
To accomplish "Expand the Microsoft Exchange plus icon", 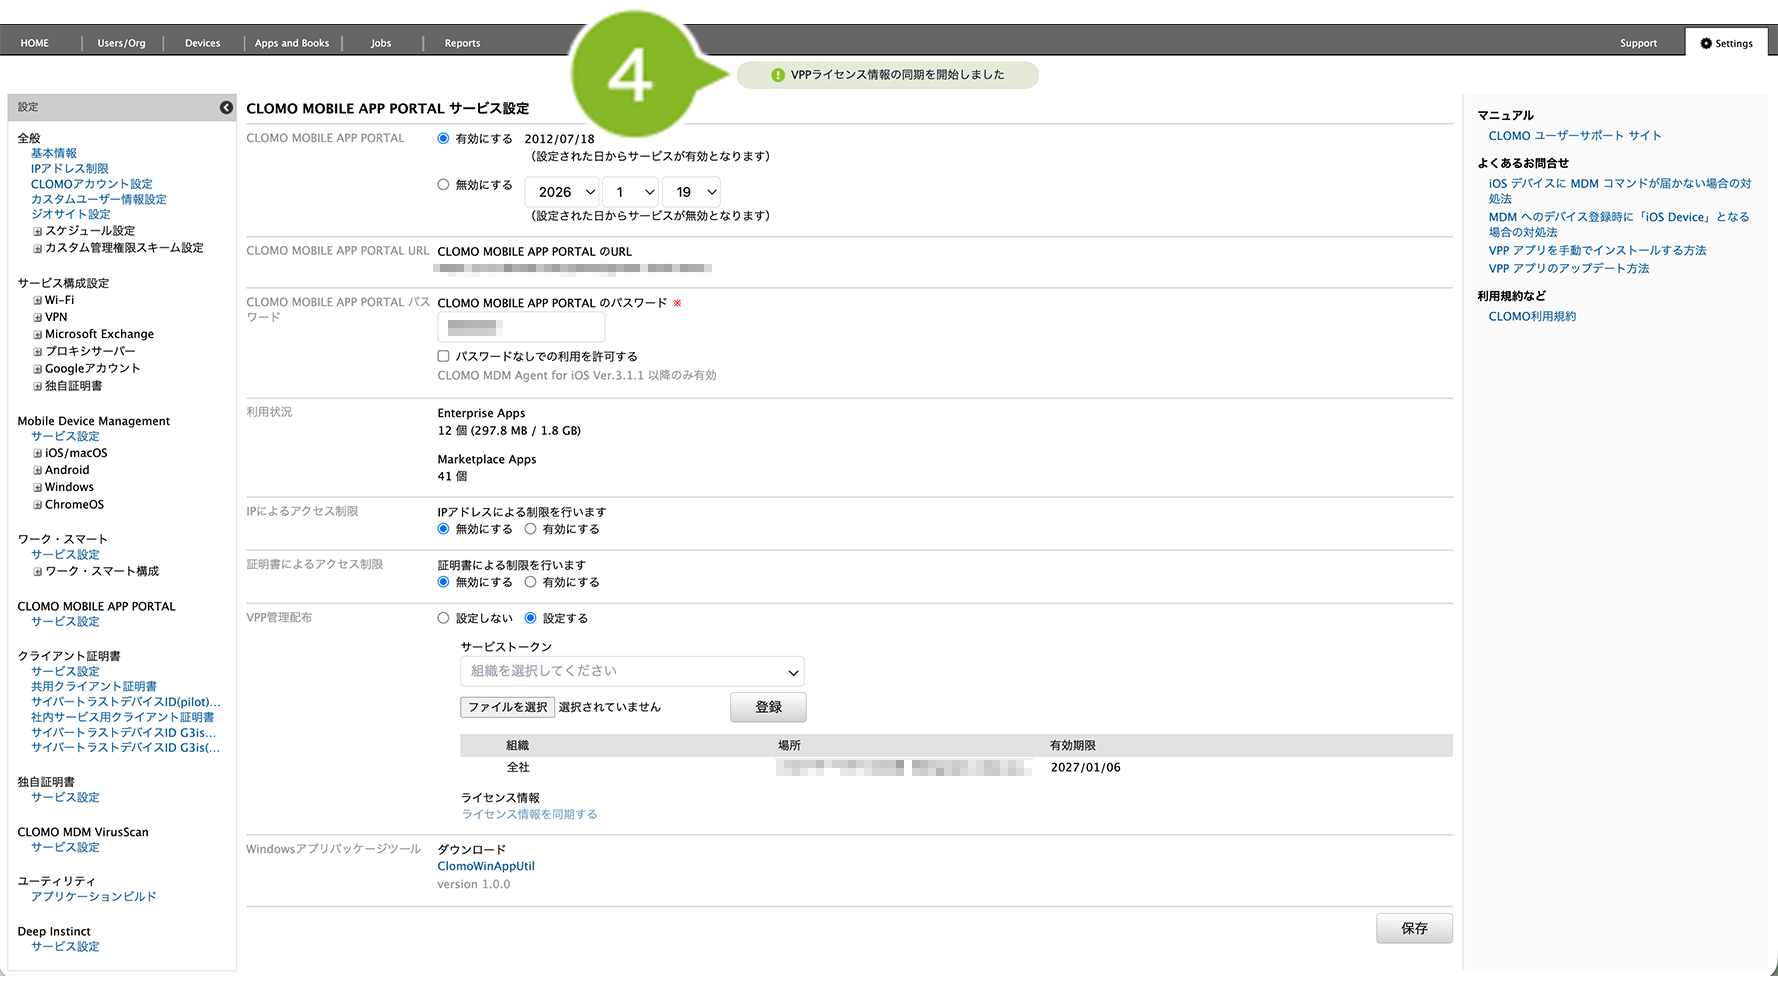I will click(37, 335).
